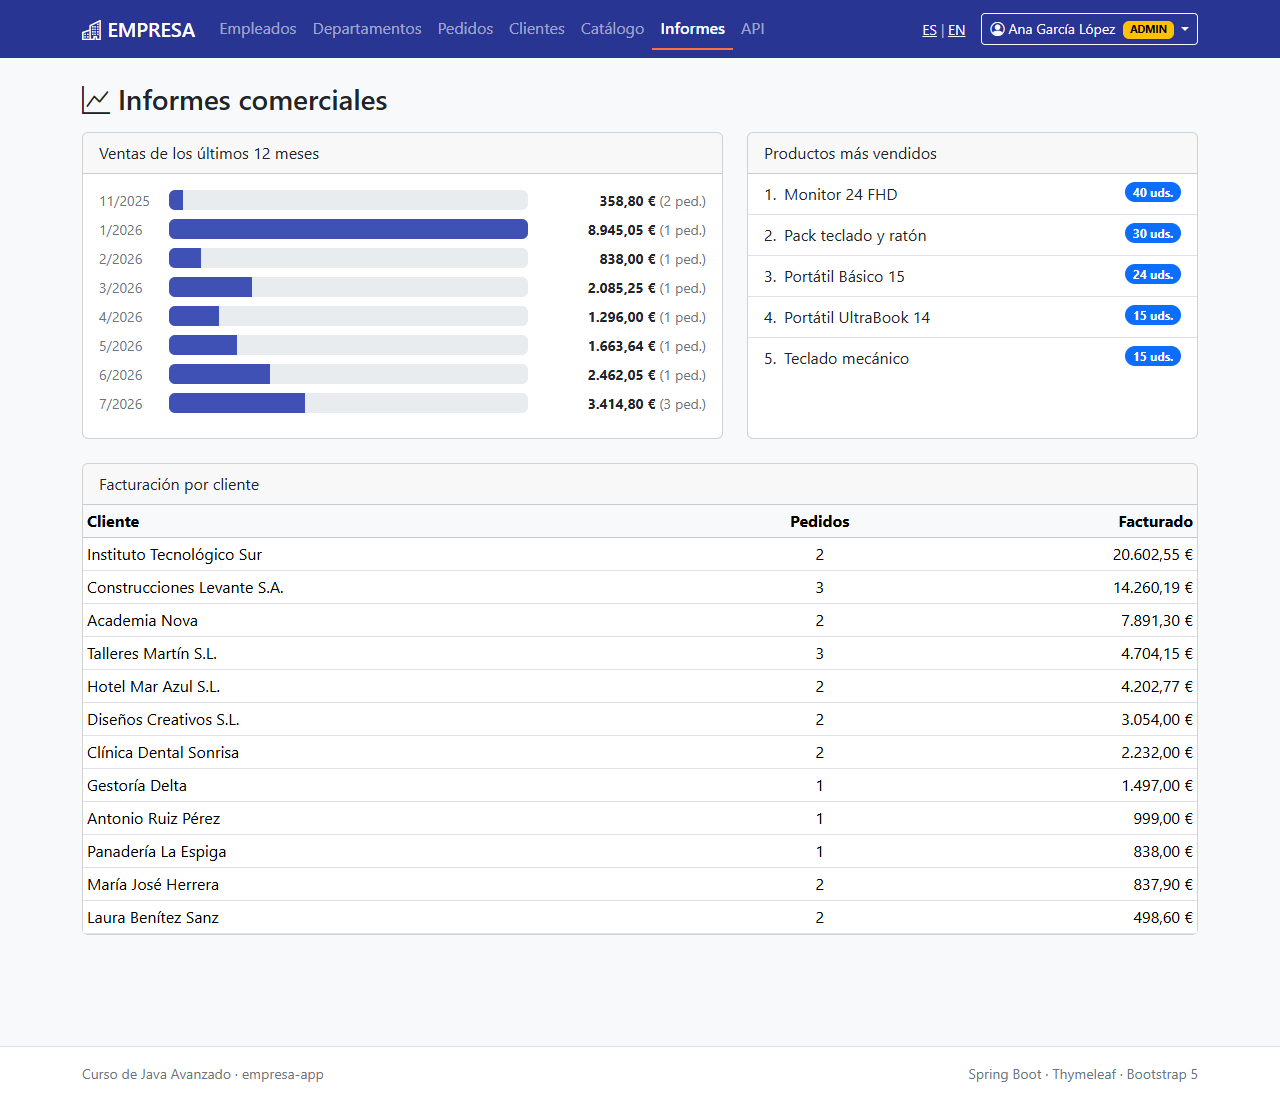Click the Cliente column header
1280x1100 pixels.
click(x=113, y=521)
